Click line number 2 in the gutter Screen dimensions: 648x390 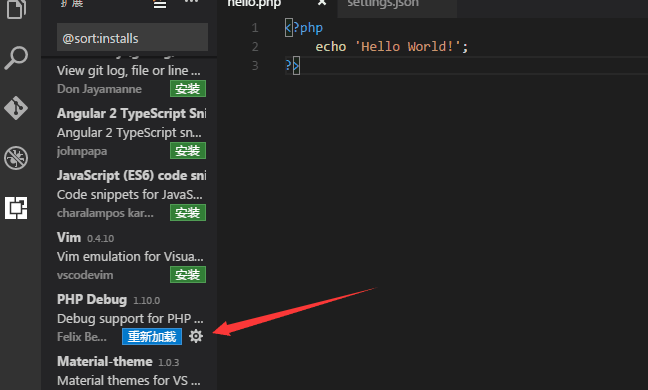tap(255, 47)
